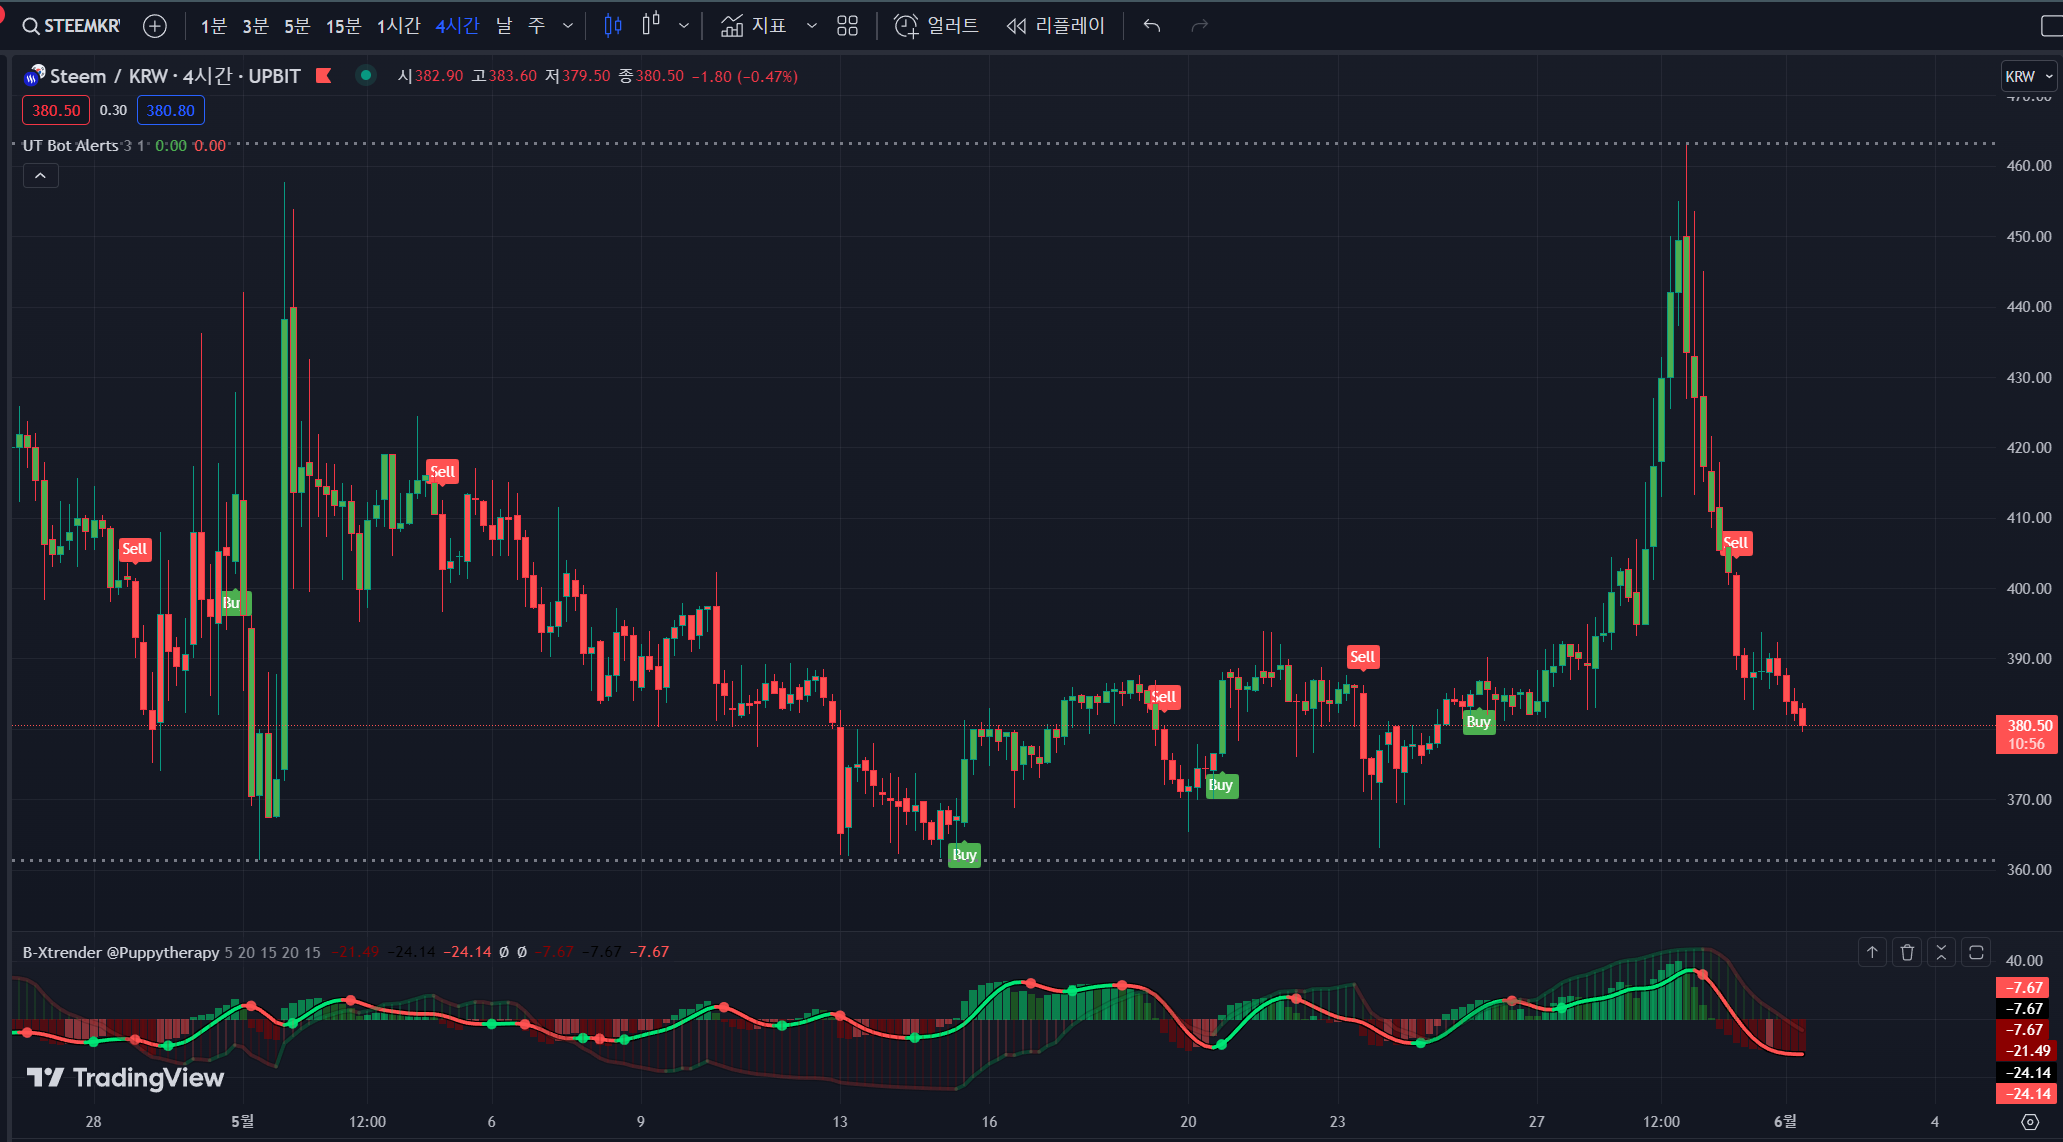Click the add symbol plus icon
This screenshot has width=2063, height=1142.
[x=155, y=26]
